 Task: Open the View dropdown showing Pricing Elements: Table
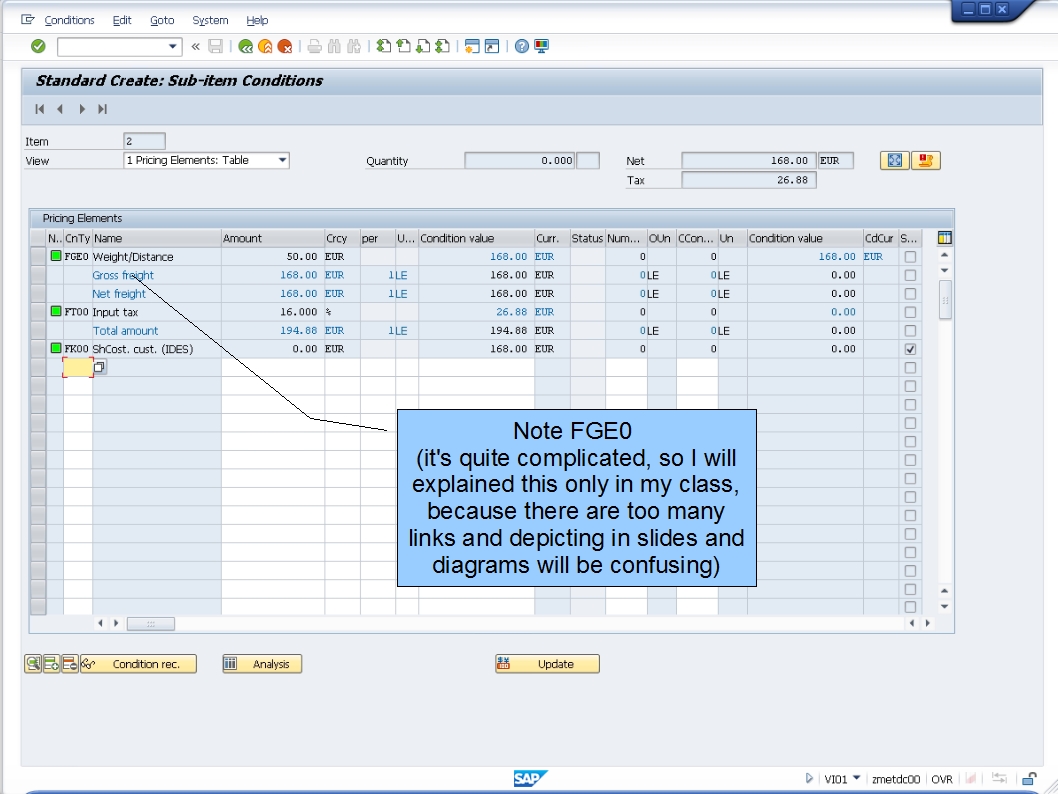coord(281,160)
